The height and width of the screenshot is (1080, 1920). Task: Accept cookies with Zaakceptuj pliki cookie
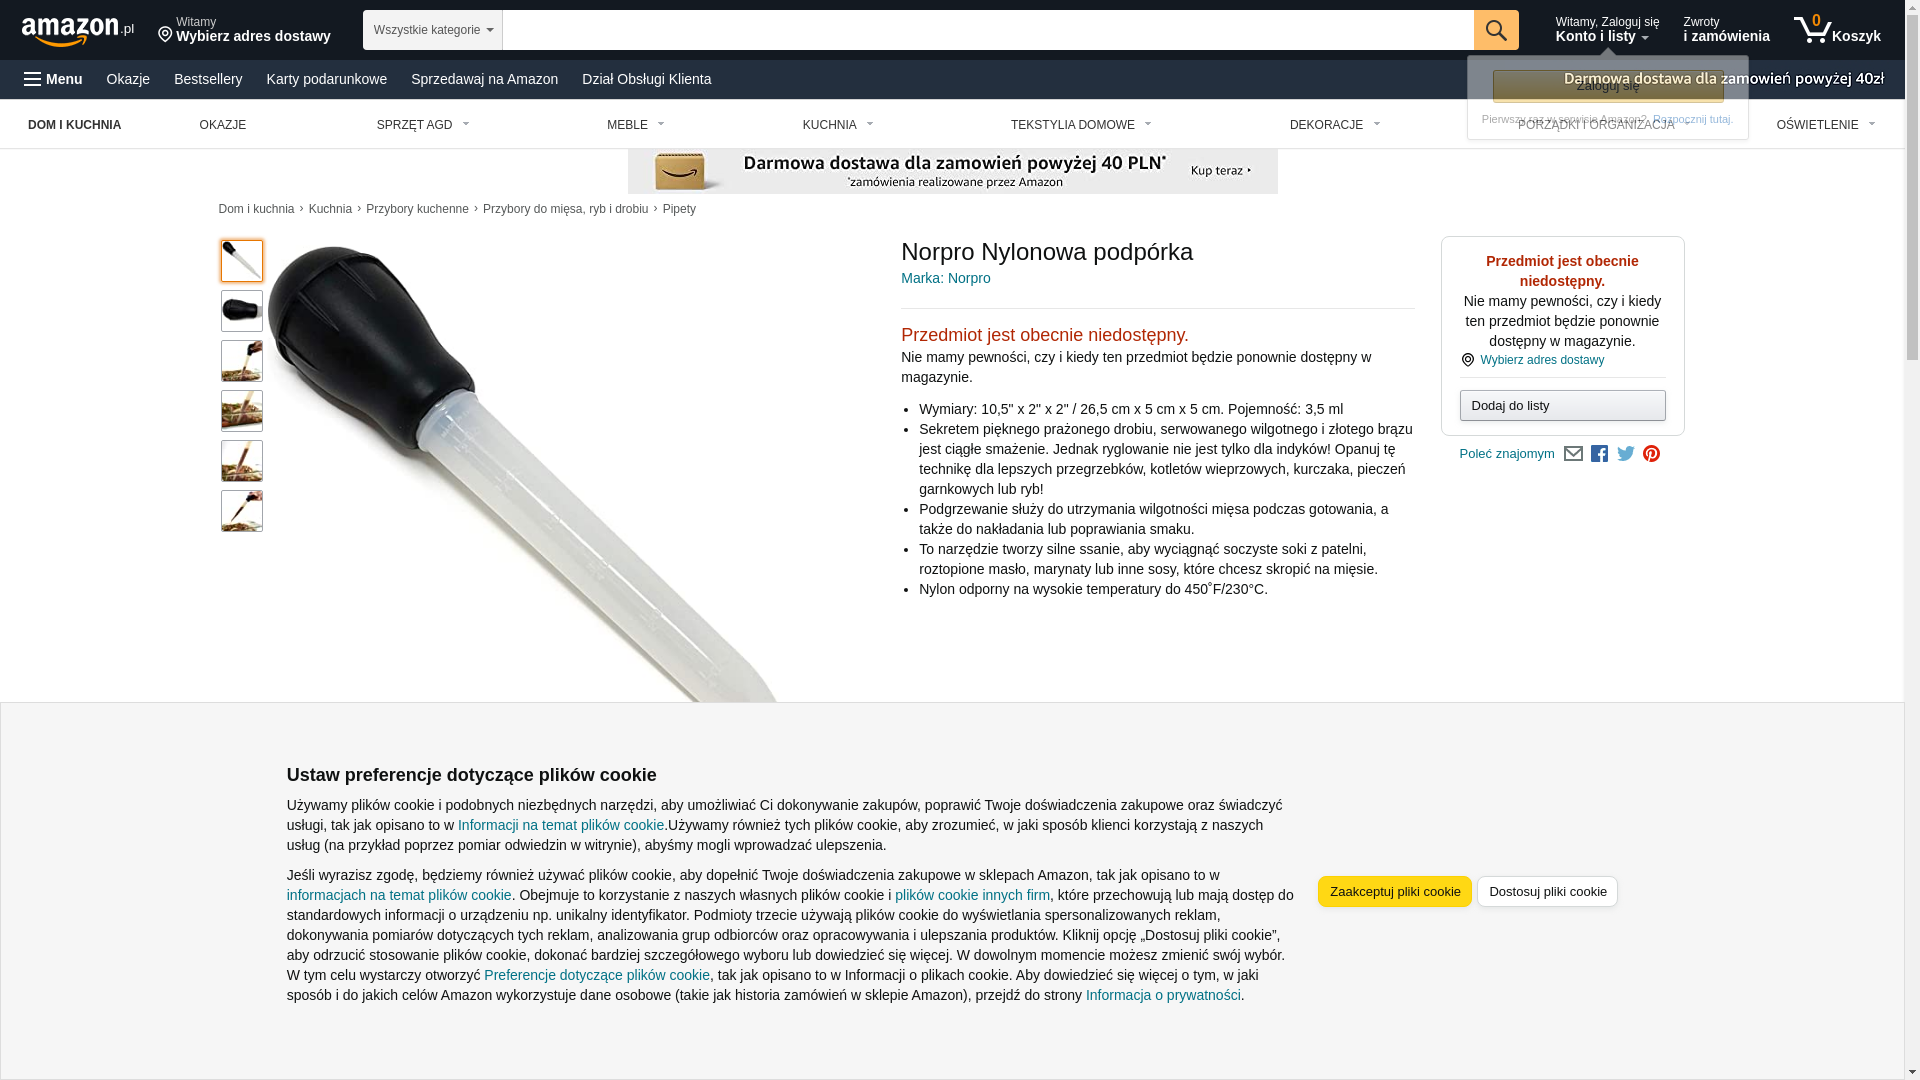tap(1395, 892)
